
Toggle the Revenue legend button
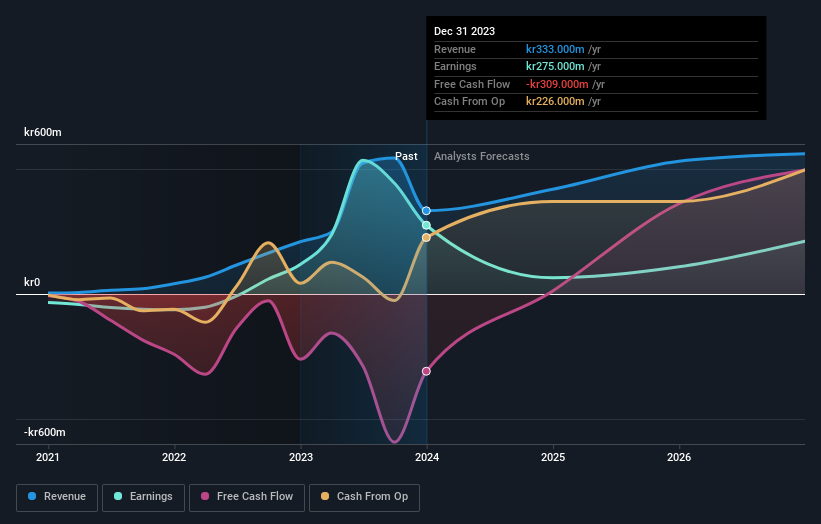(x=57, y=497)
